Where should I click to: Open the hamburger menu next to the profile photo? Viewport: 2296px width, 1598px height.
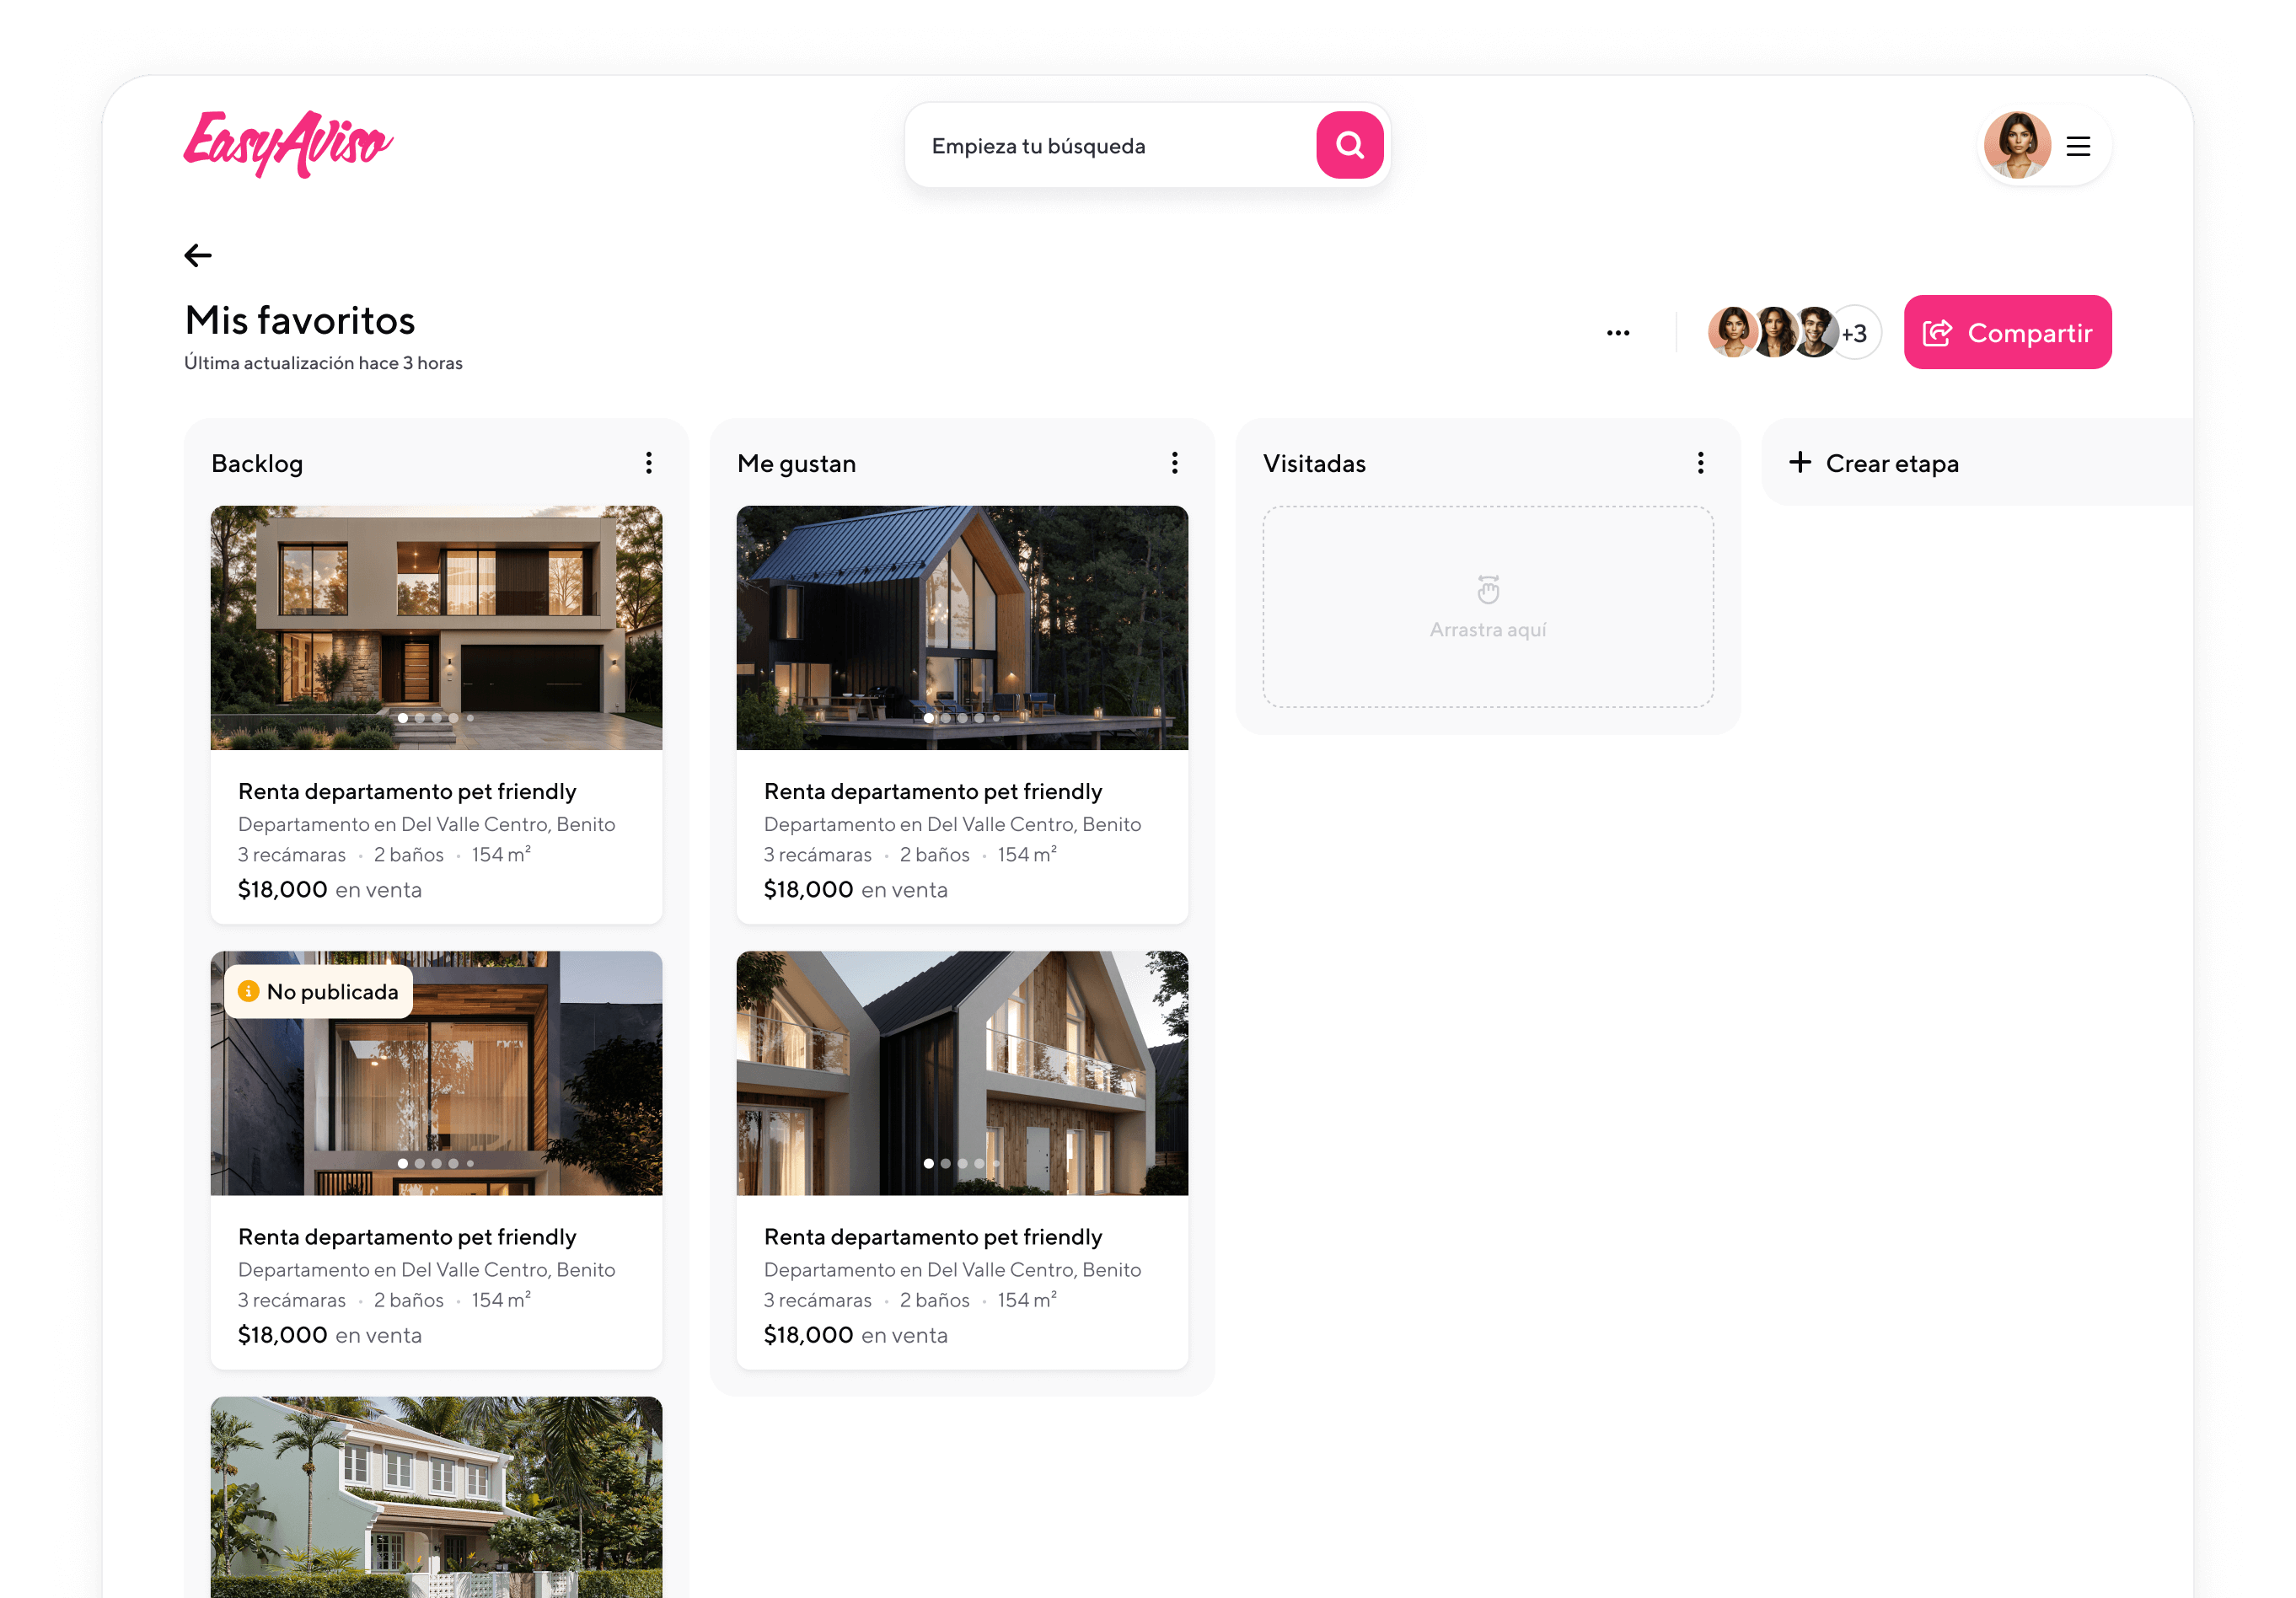click(x=2078, y=146)
